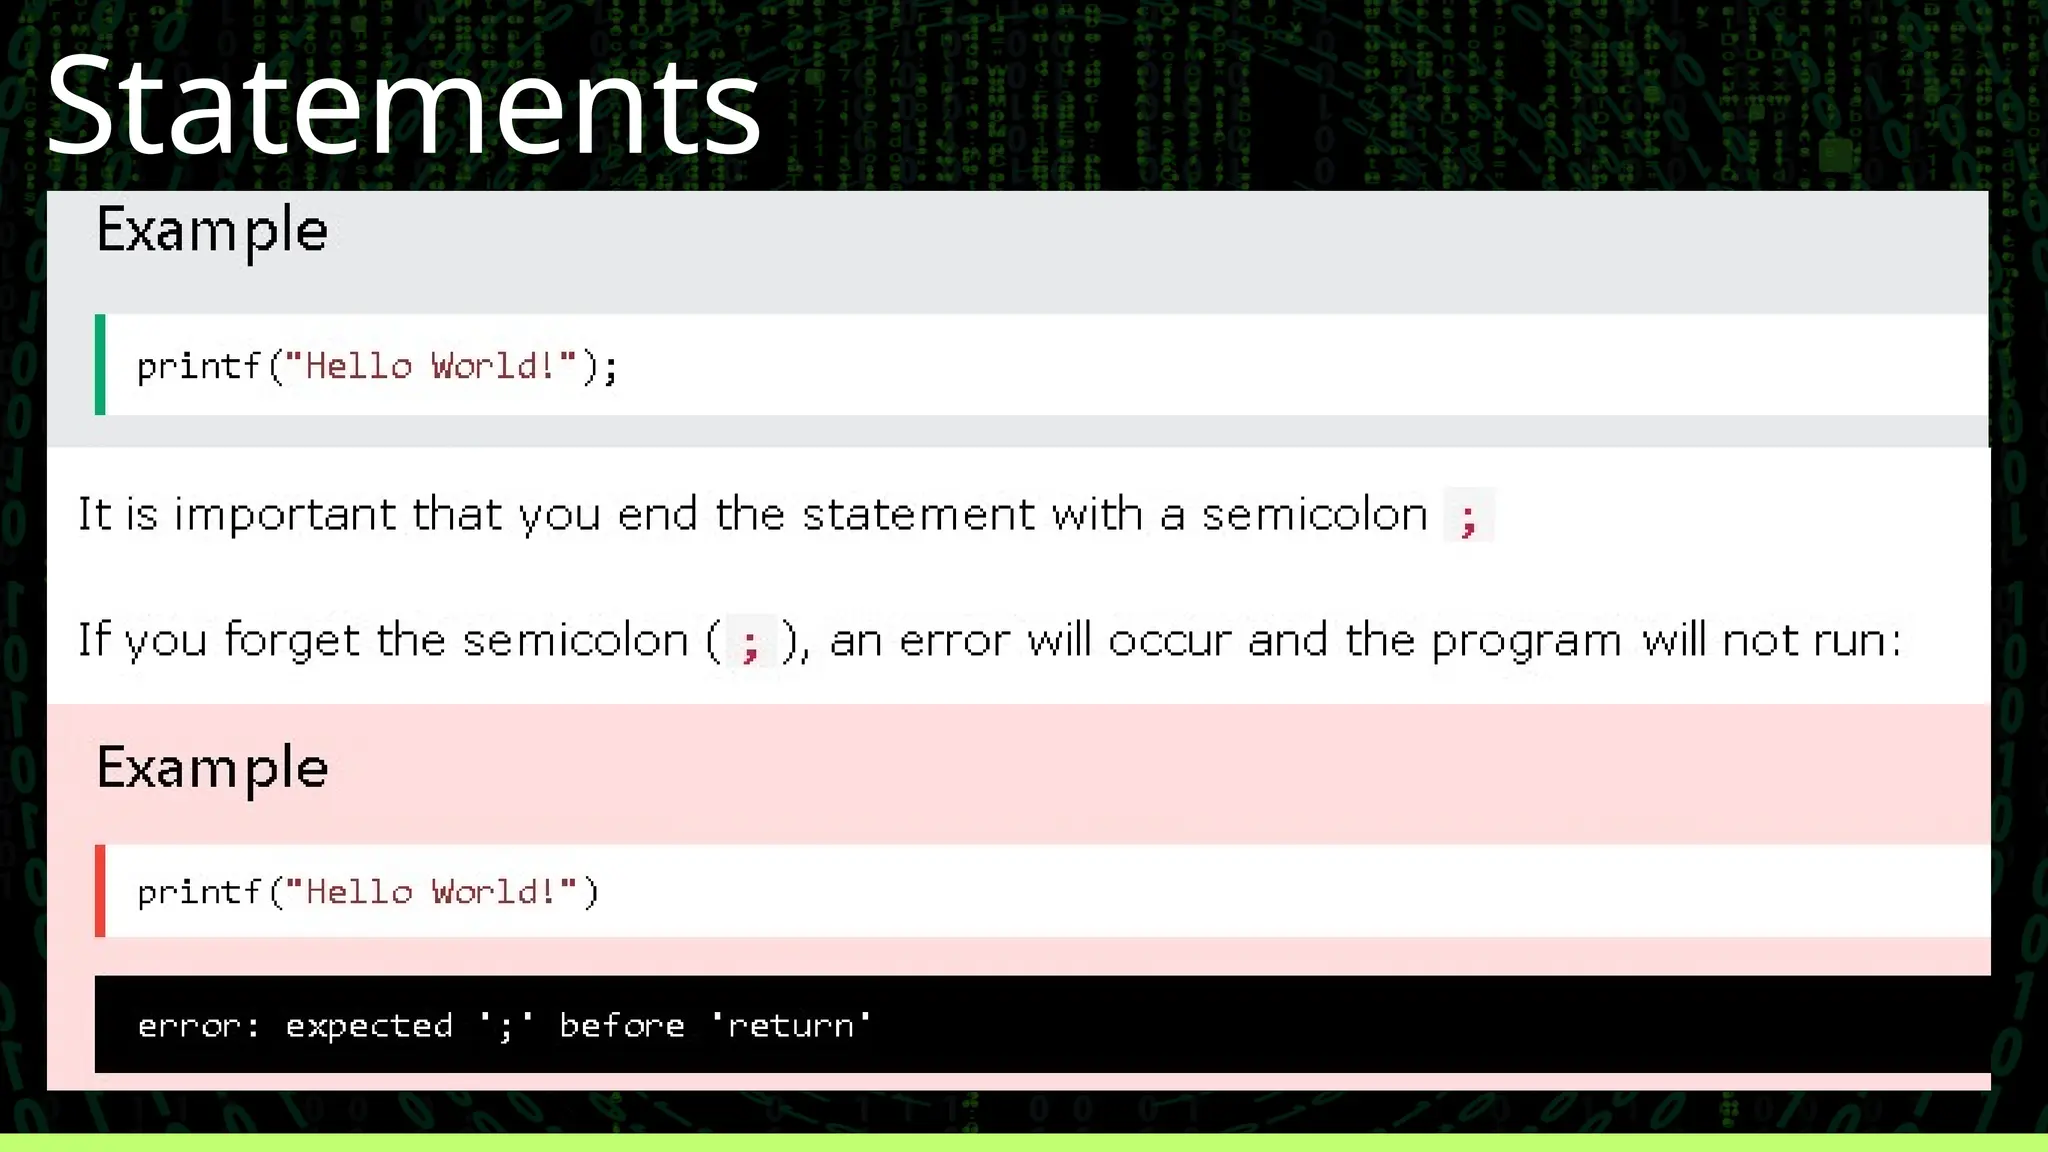The width and height of the screenshot is (2048, 1152).
Task: Click the 'If you forget the semicolon' sentence
Action: tap(990, 640)
